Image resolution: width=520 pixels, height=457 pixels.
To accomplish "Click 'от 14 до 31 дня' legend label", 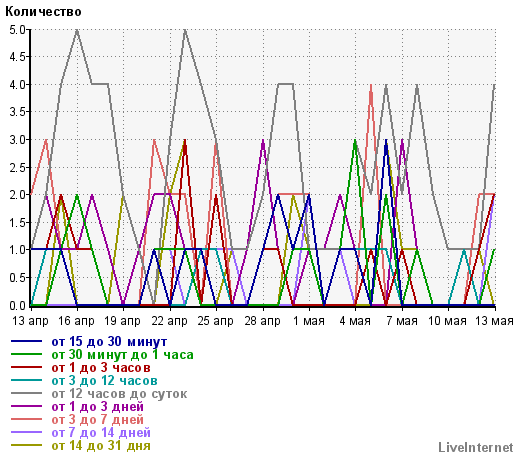I will pyautogui.click(x=101, y=446).
